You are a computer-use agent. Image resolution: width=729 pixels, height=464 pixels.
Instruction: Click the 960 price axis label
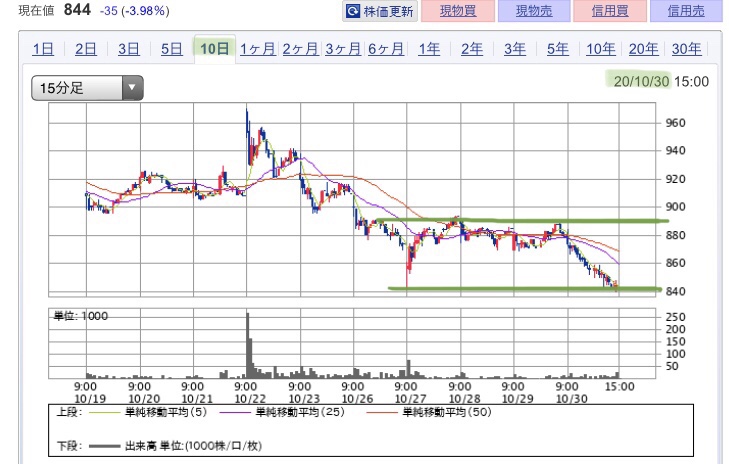point(675,123)
